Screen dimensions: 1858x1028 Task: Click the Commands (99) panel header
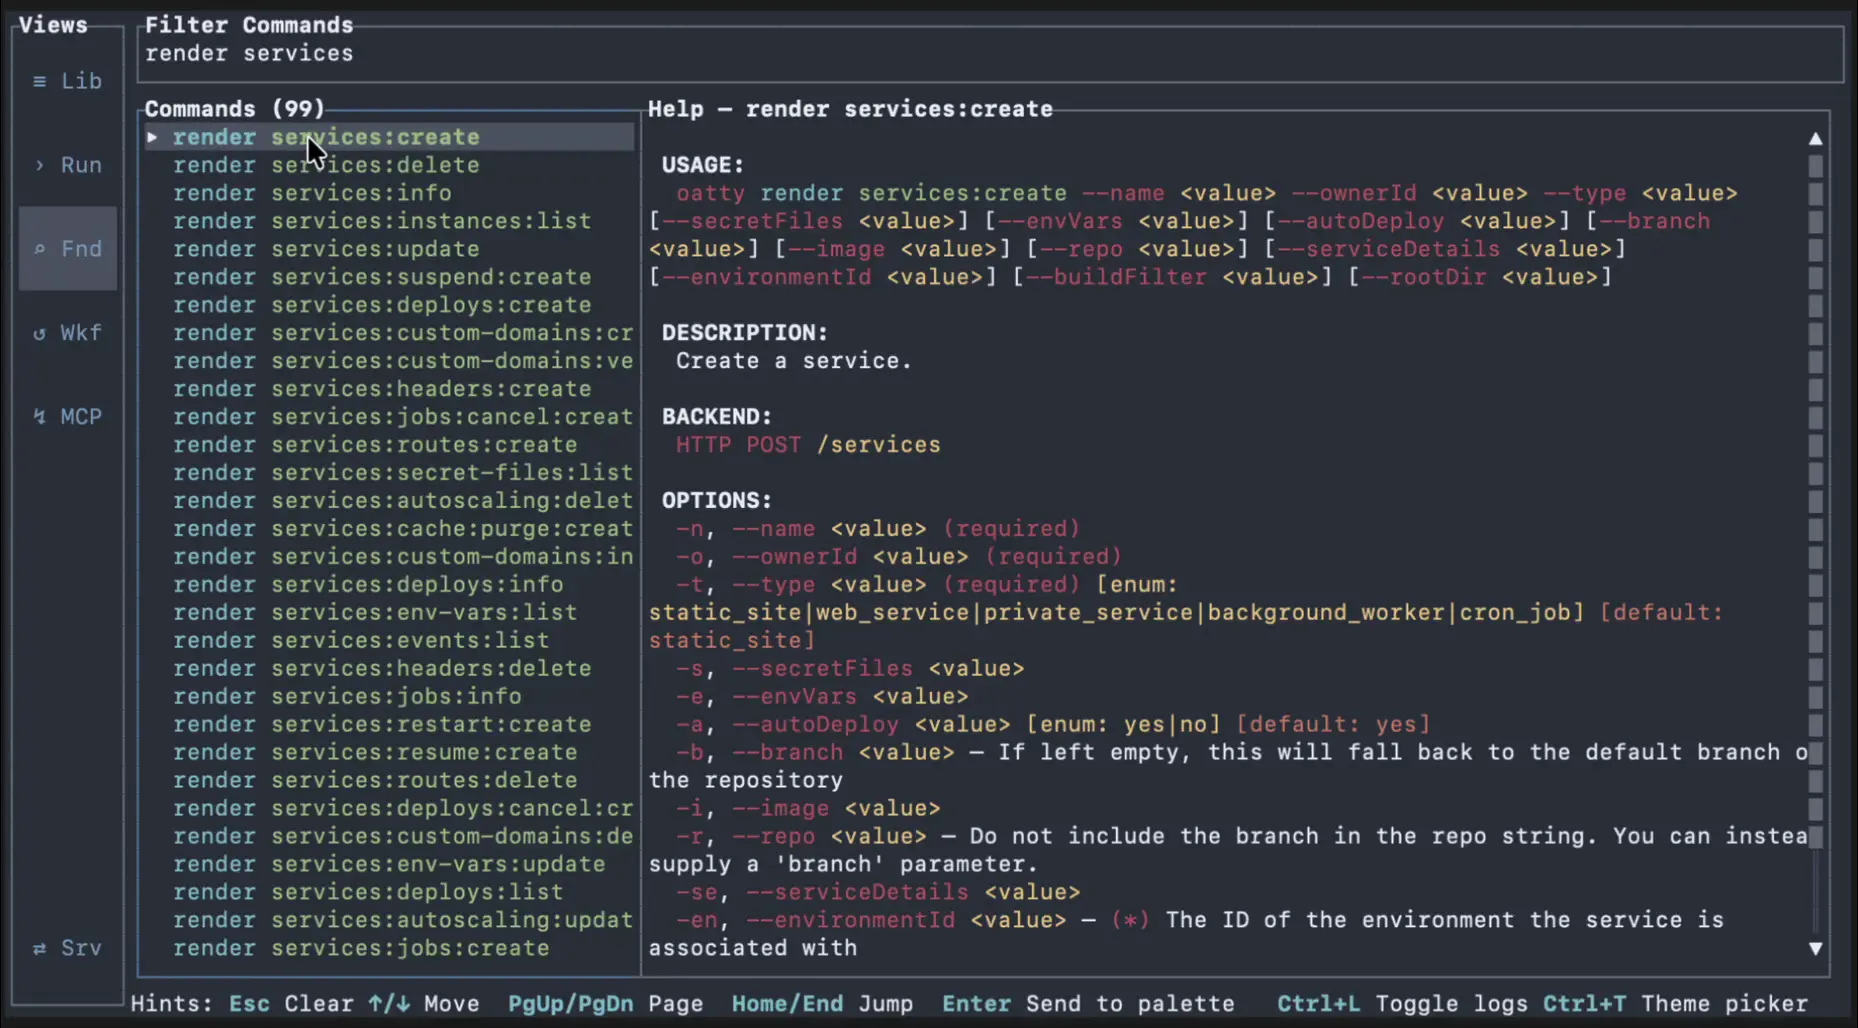point(234,108)
